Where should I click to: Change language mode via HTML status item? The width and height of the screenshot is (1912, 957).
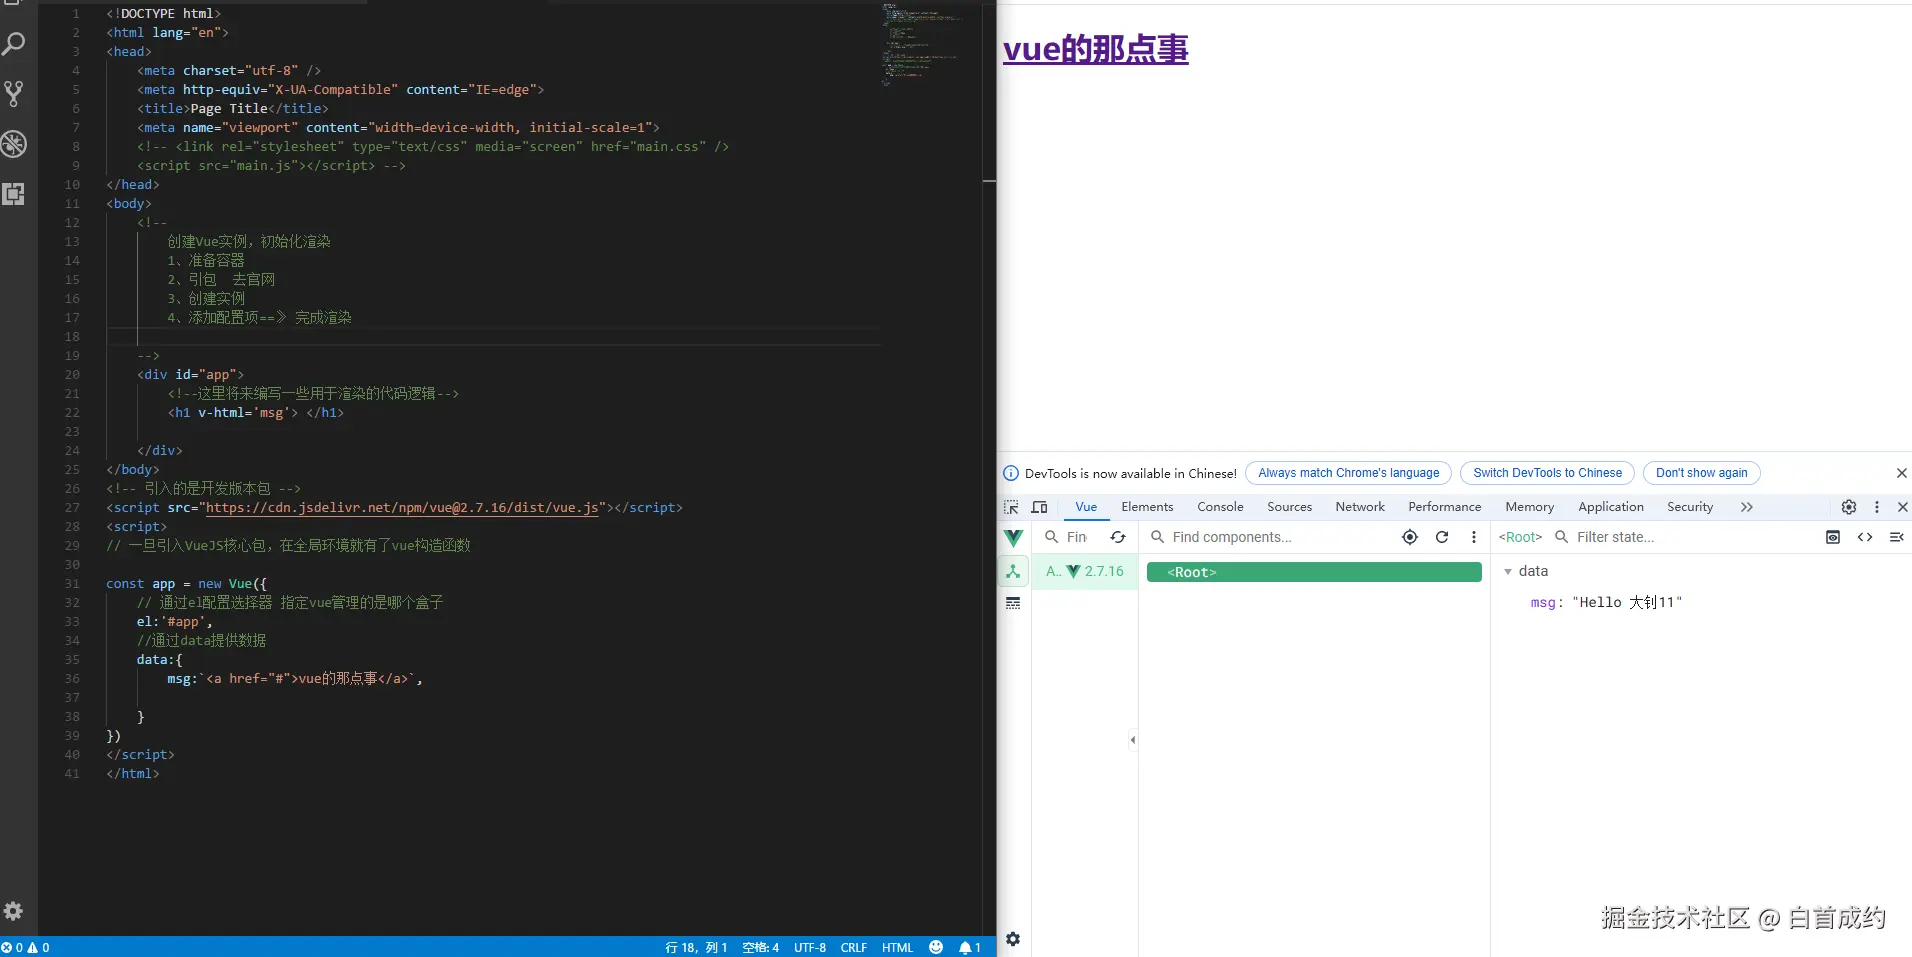897,947
